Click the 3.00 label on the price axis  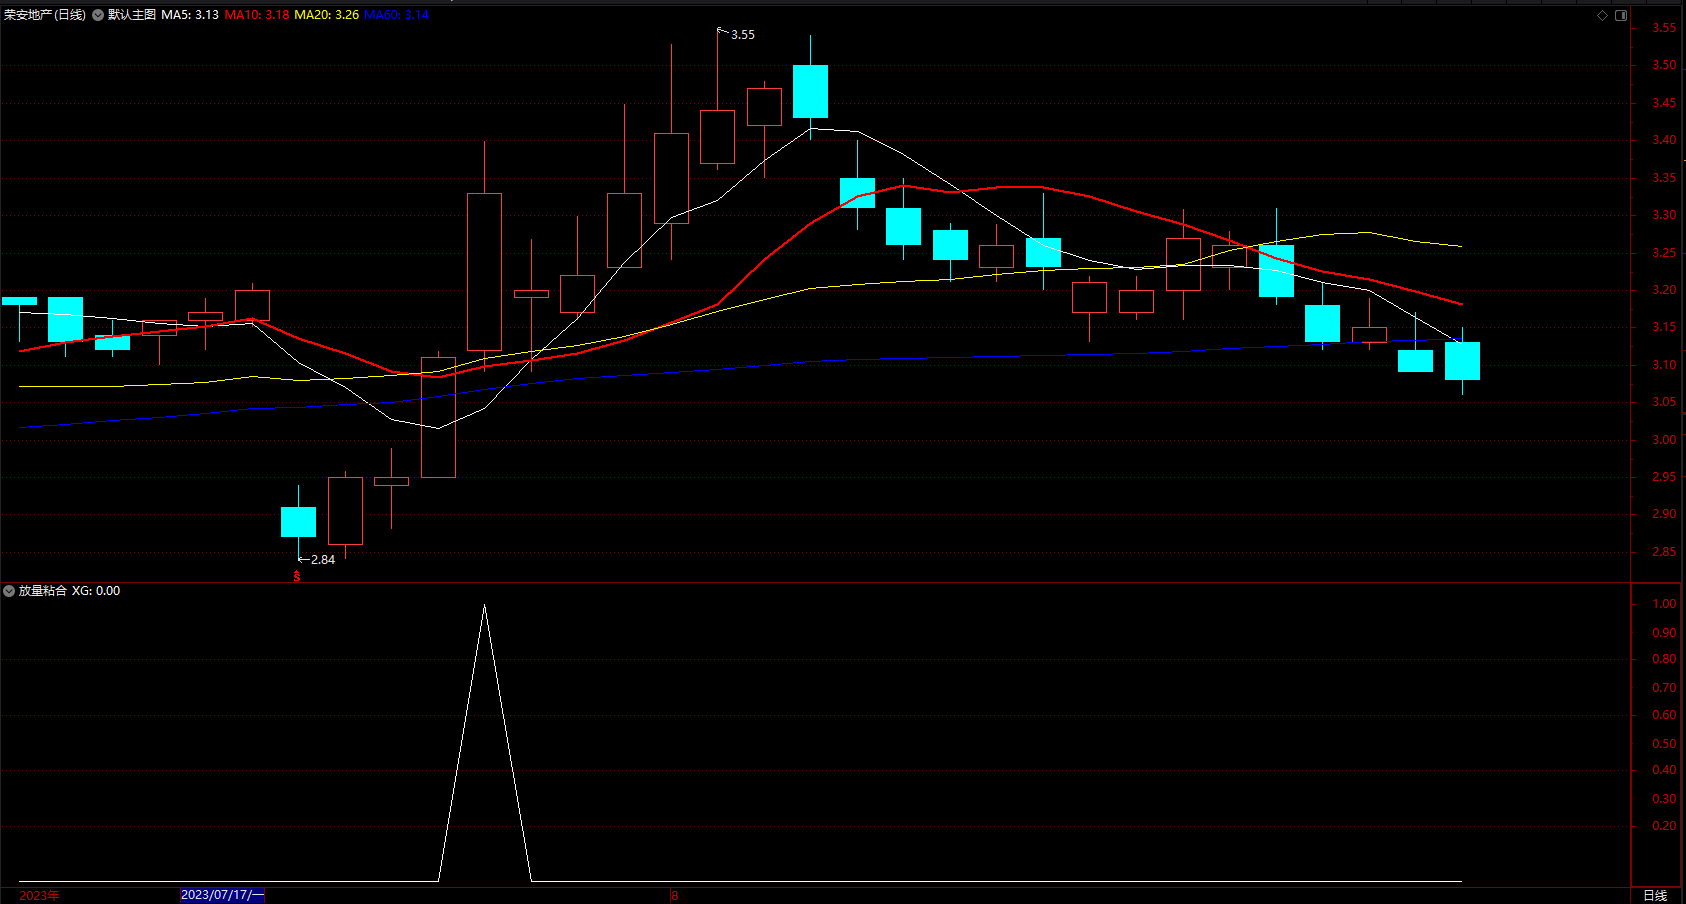tap(1664, 440)
